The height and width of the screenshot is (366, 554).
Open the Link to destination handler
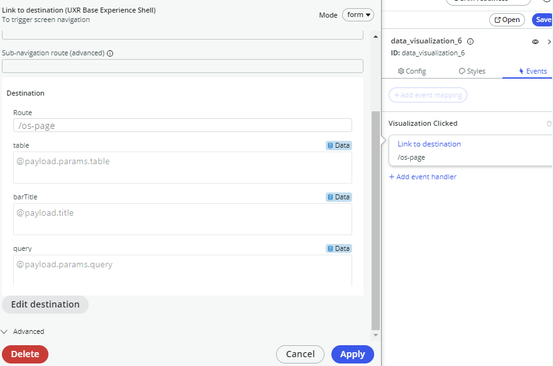(x=429, y=144)
